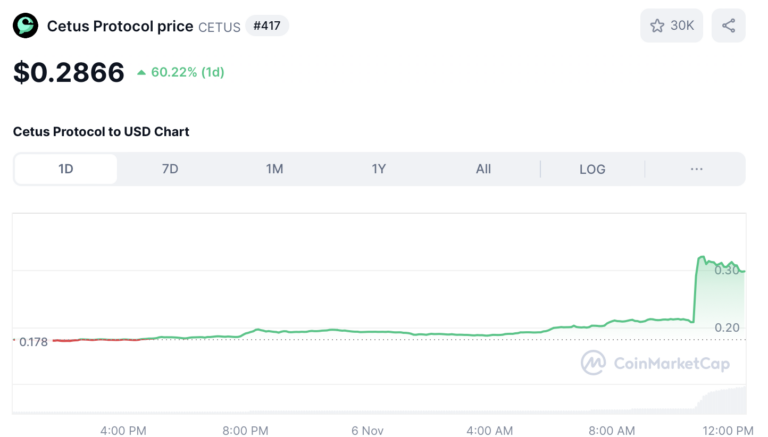The width and height of the screenshot is (768, 437).
Task: Show the 1Y price chart
Action: pyautogui.click(x=379, y=169)
